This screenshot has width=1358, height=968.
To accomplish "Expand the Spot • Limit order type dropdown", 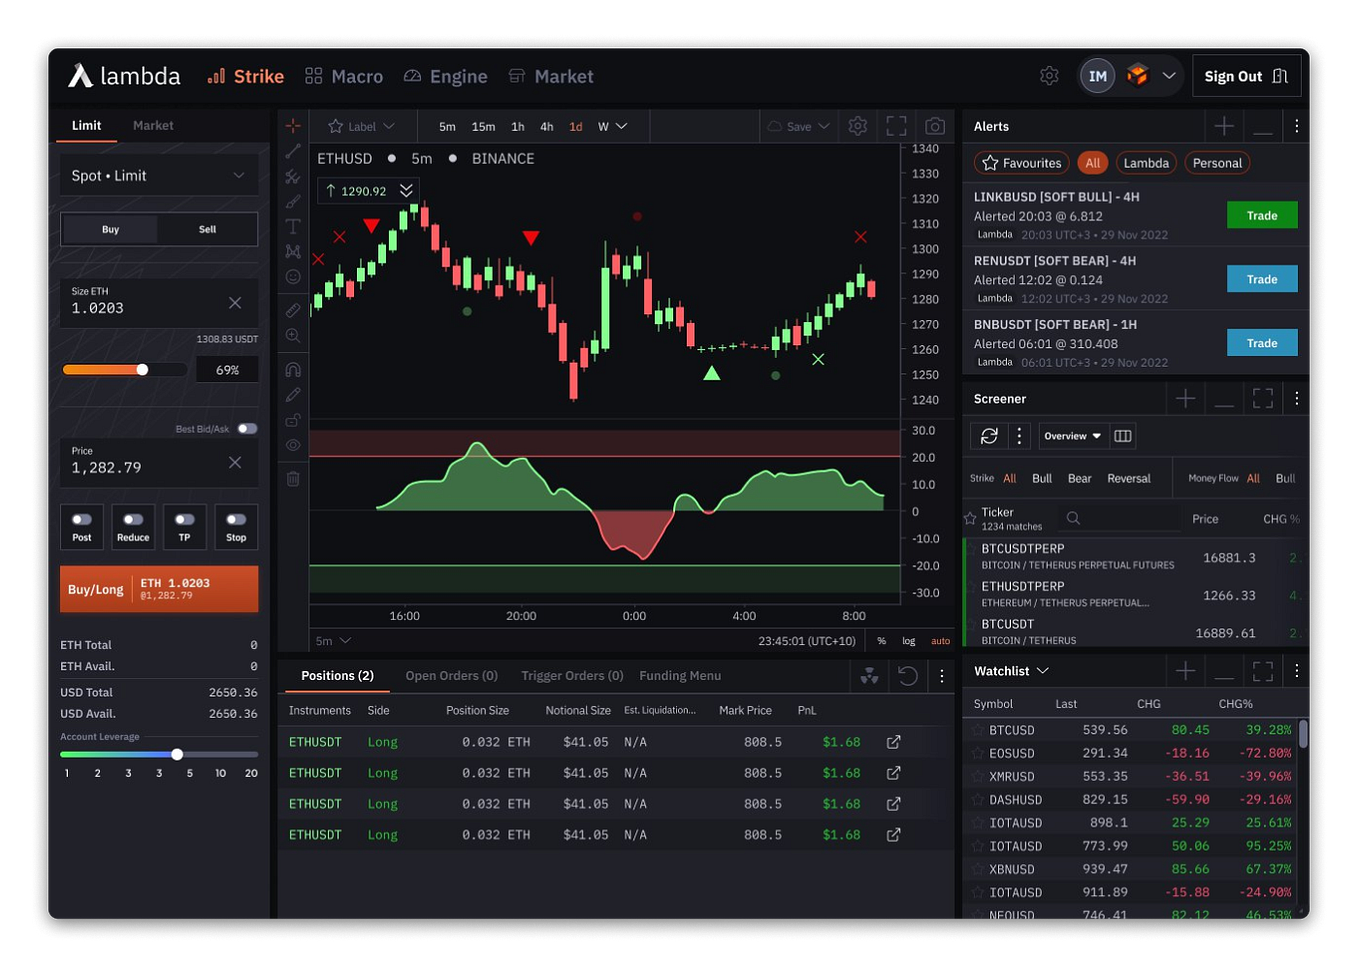I will 158,175.
